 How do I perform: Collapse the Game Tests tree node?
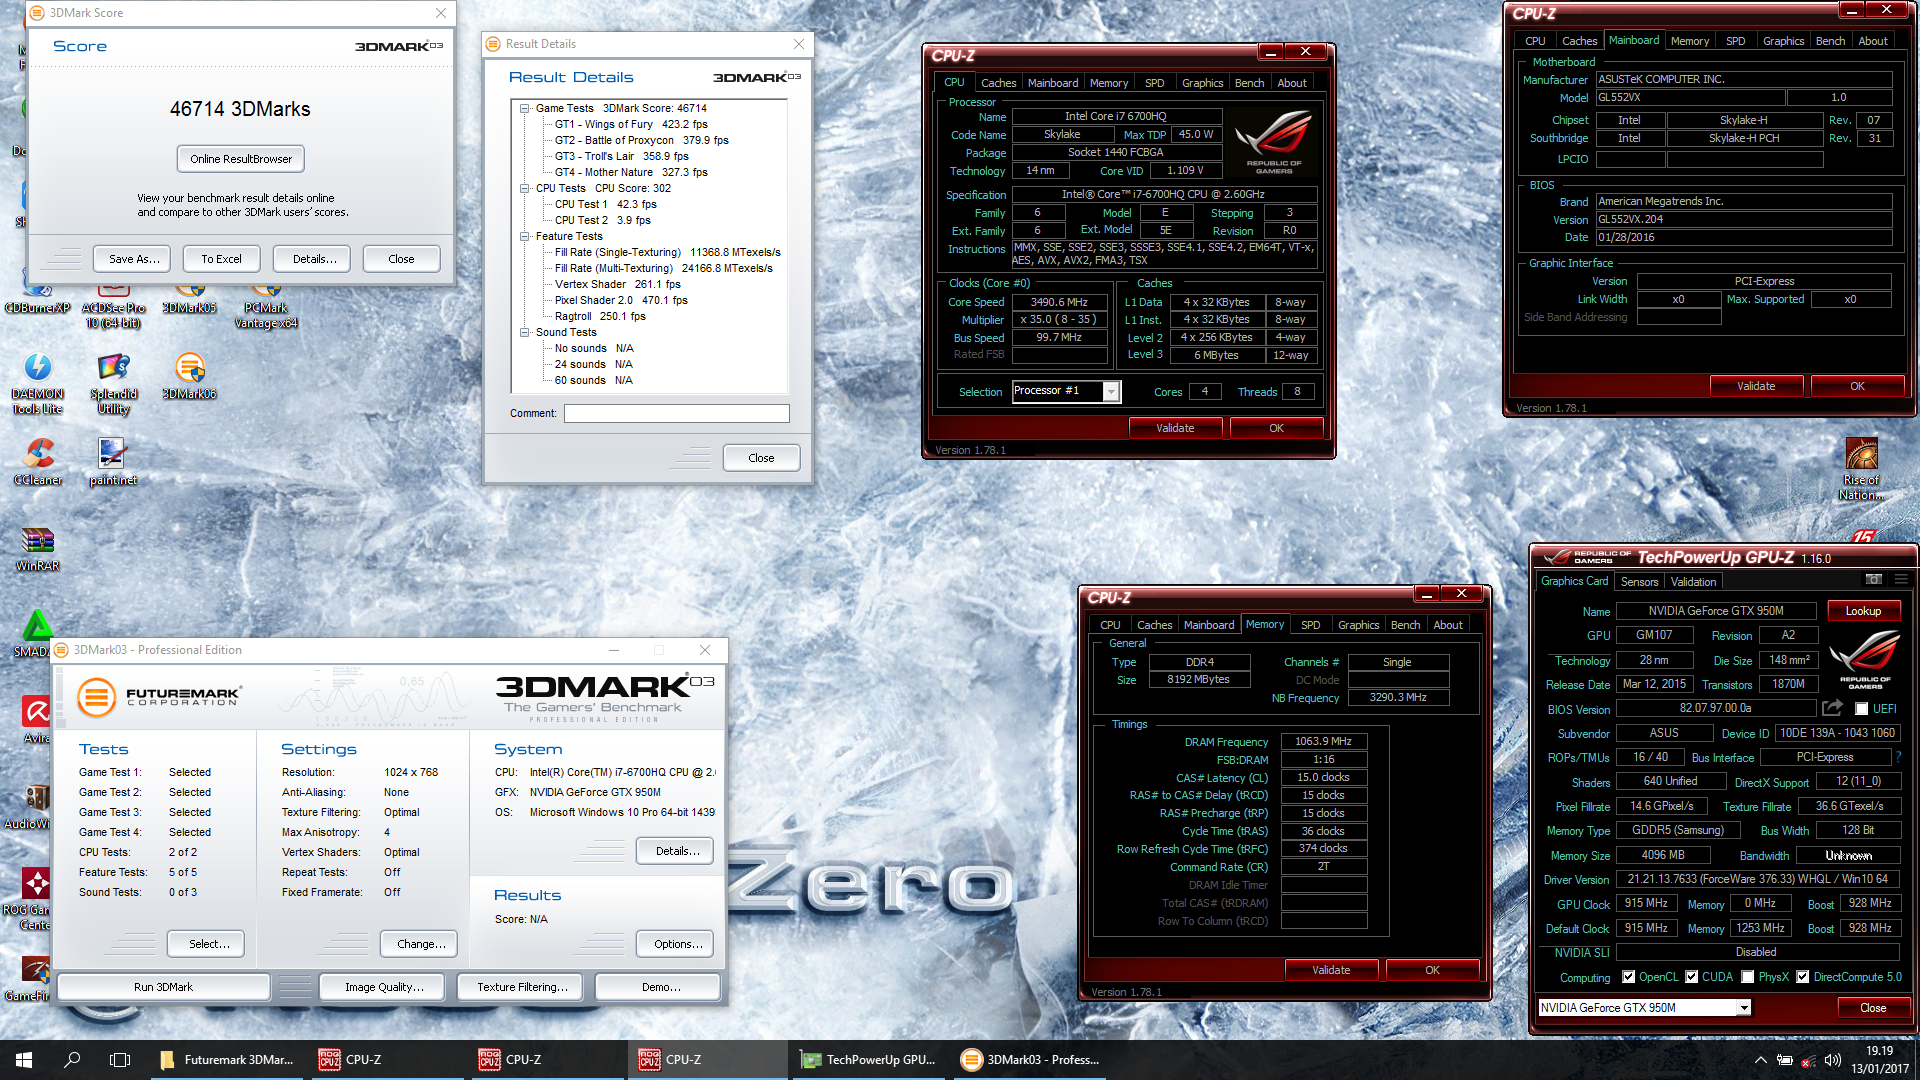(524, 108)
